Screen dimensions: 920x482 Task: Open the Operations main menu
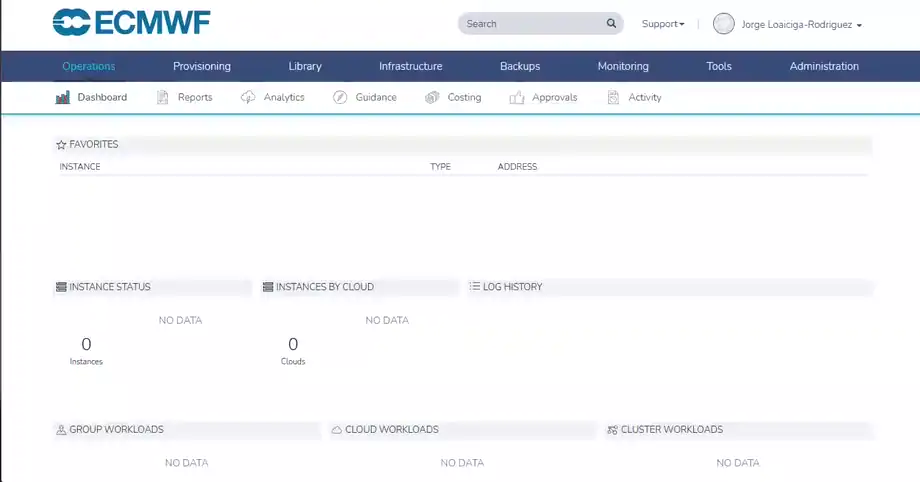pyautogui.click(x=89, y=66)
